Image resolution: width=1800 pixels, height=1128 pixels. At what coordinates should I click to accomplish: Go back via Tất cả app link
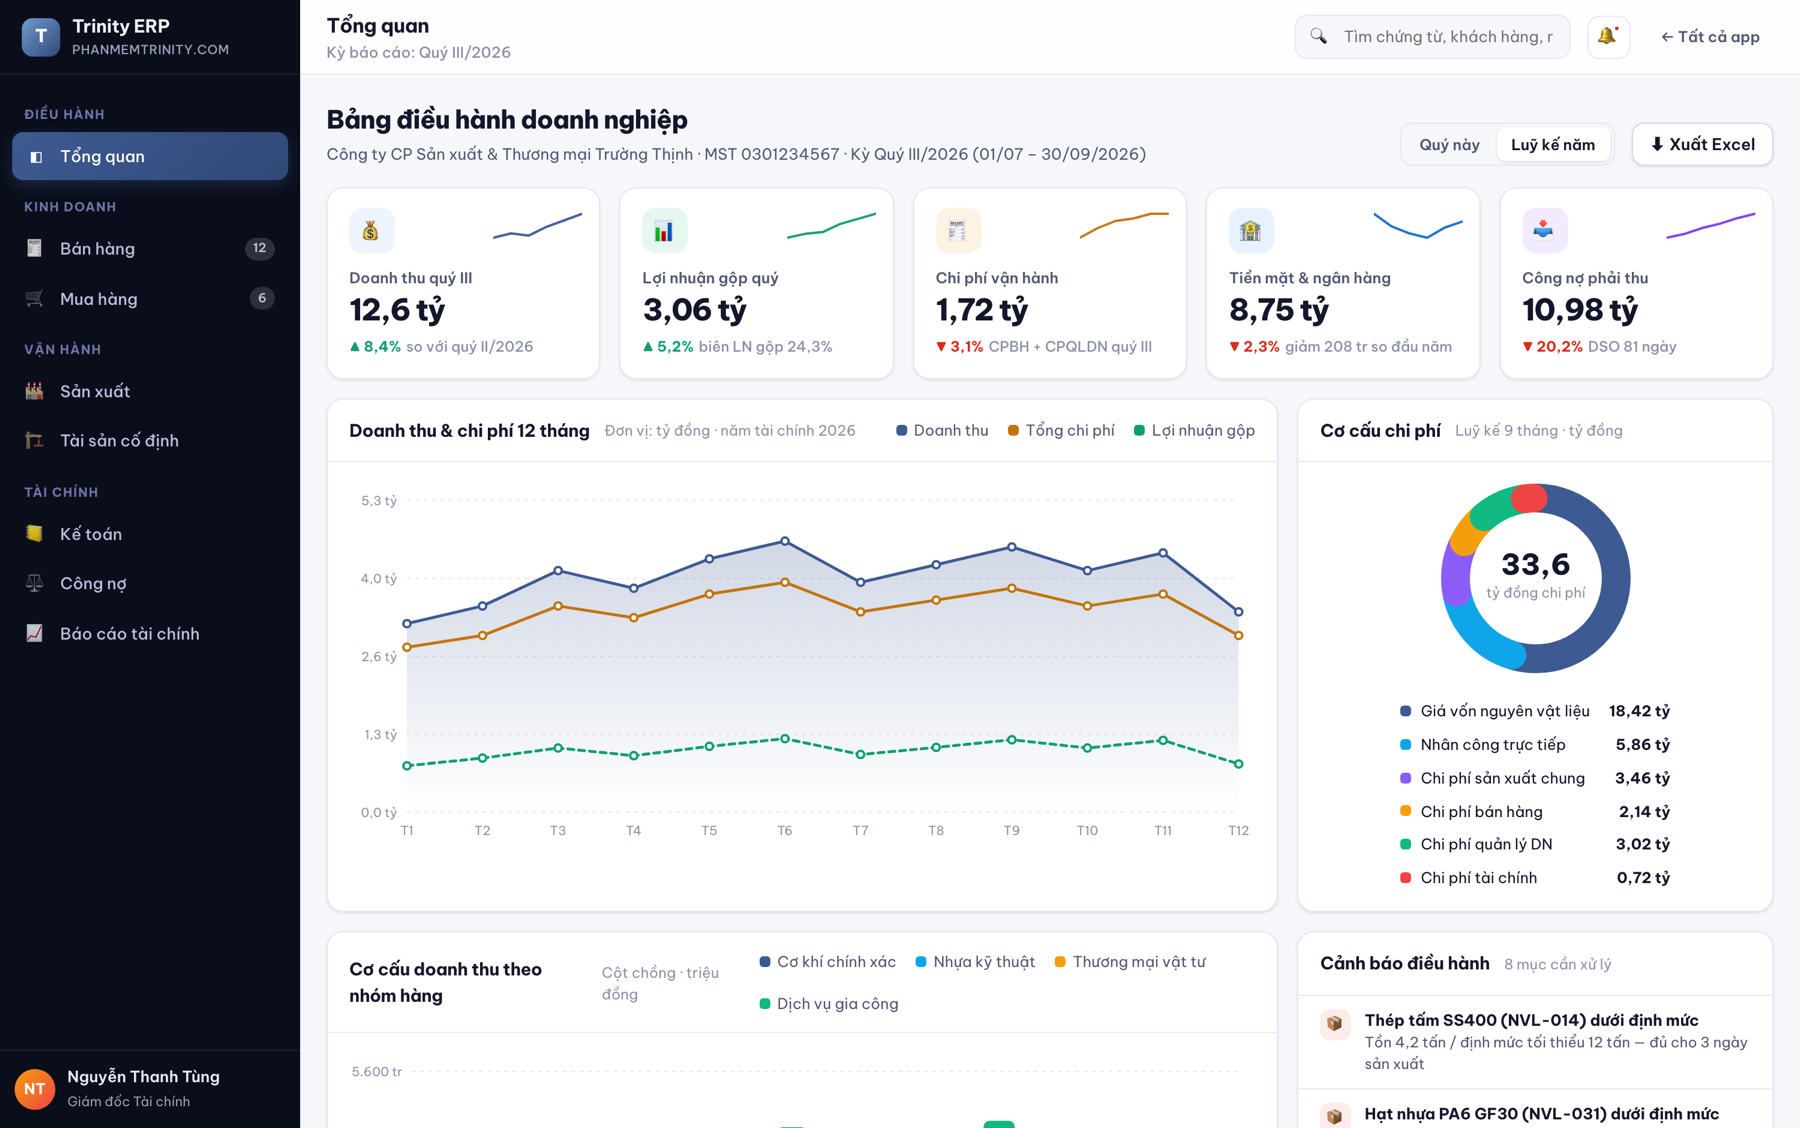click(1710, 37)
